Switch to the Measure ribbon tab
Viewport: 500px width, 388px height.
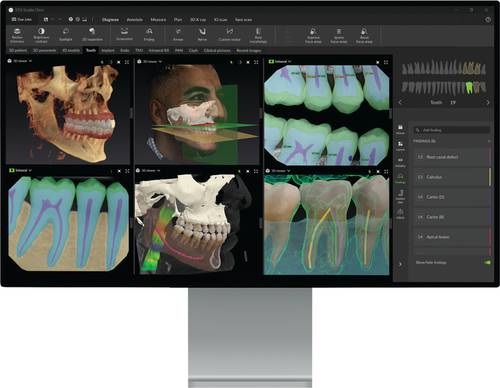pos(158,20)
